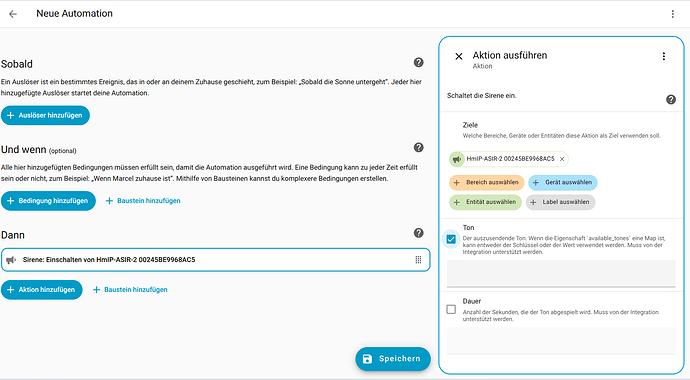
Task: Click the Dann heading
Action: (13, 235)
